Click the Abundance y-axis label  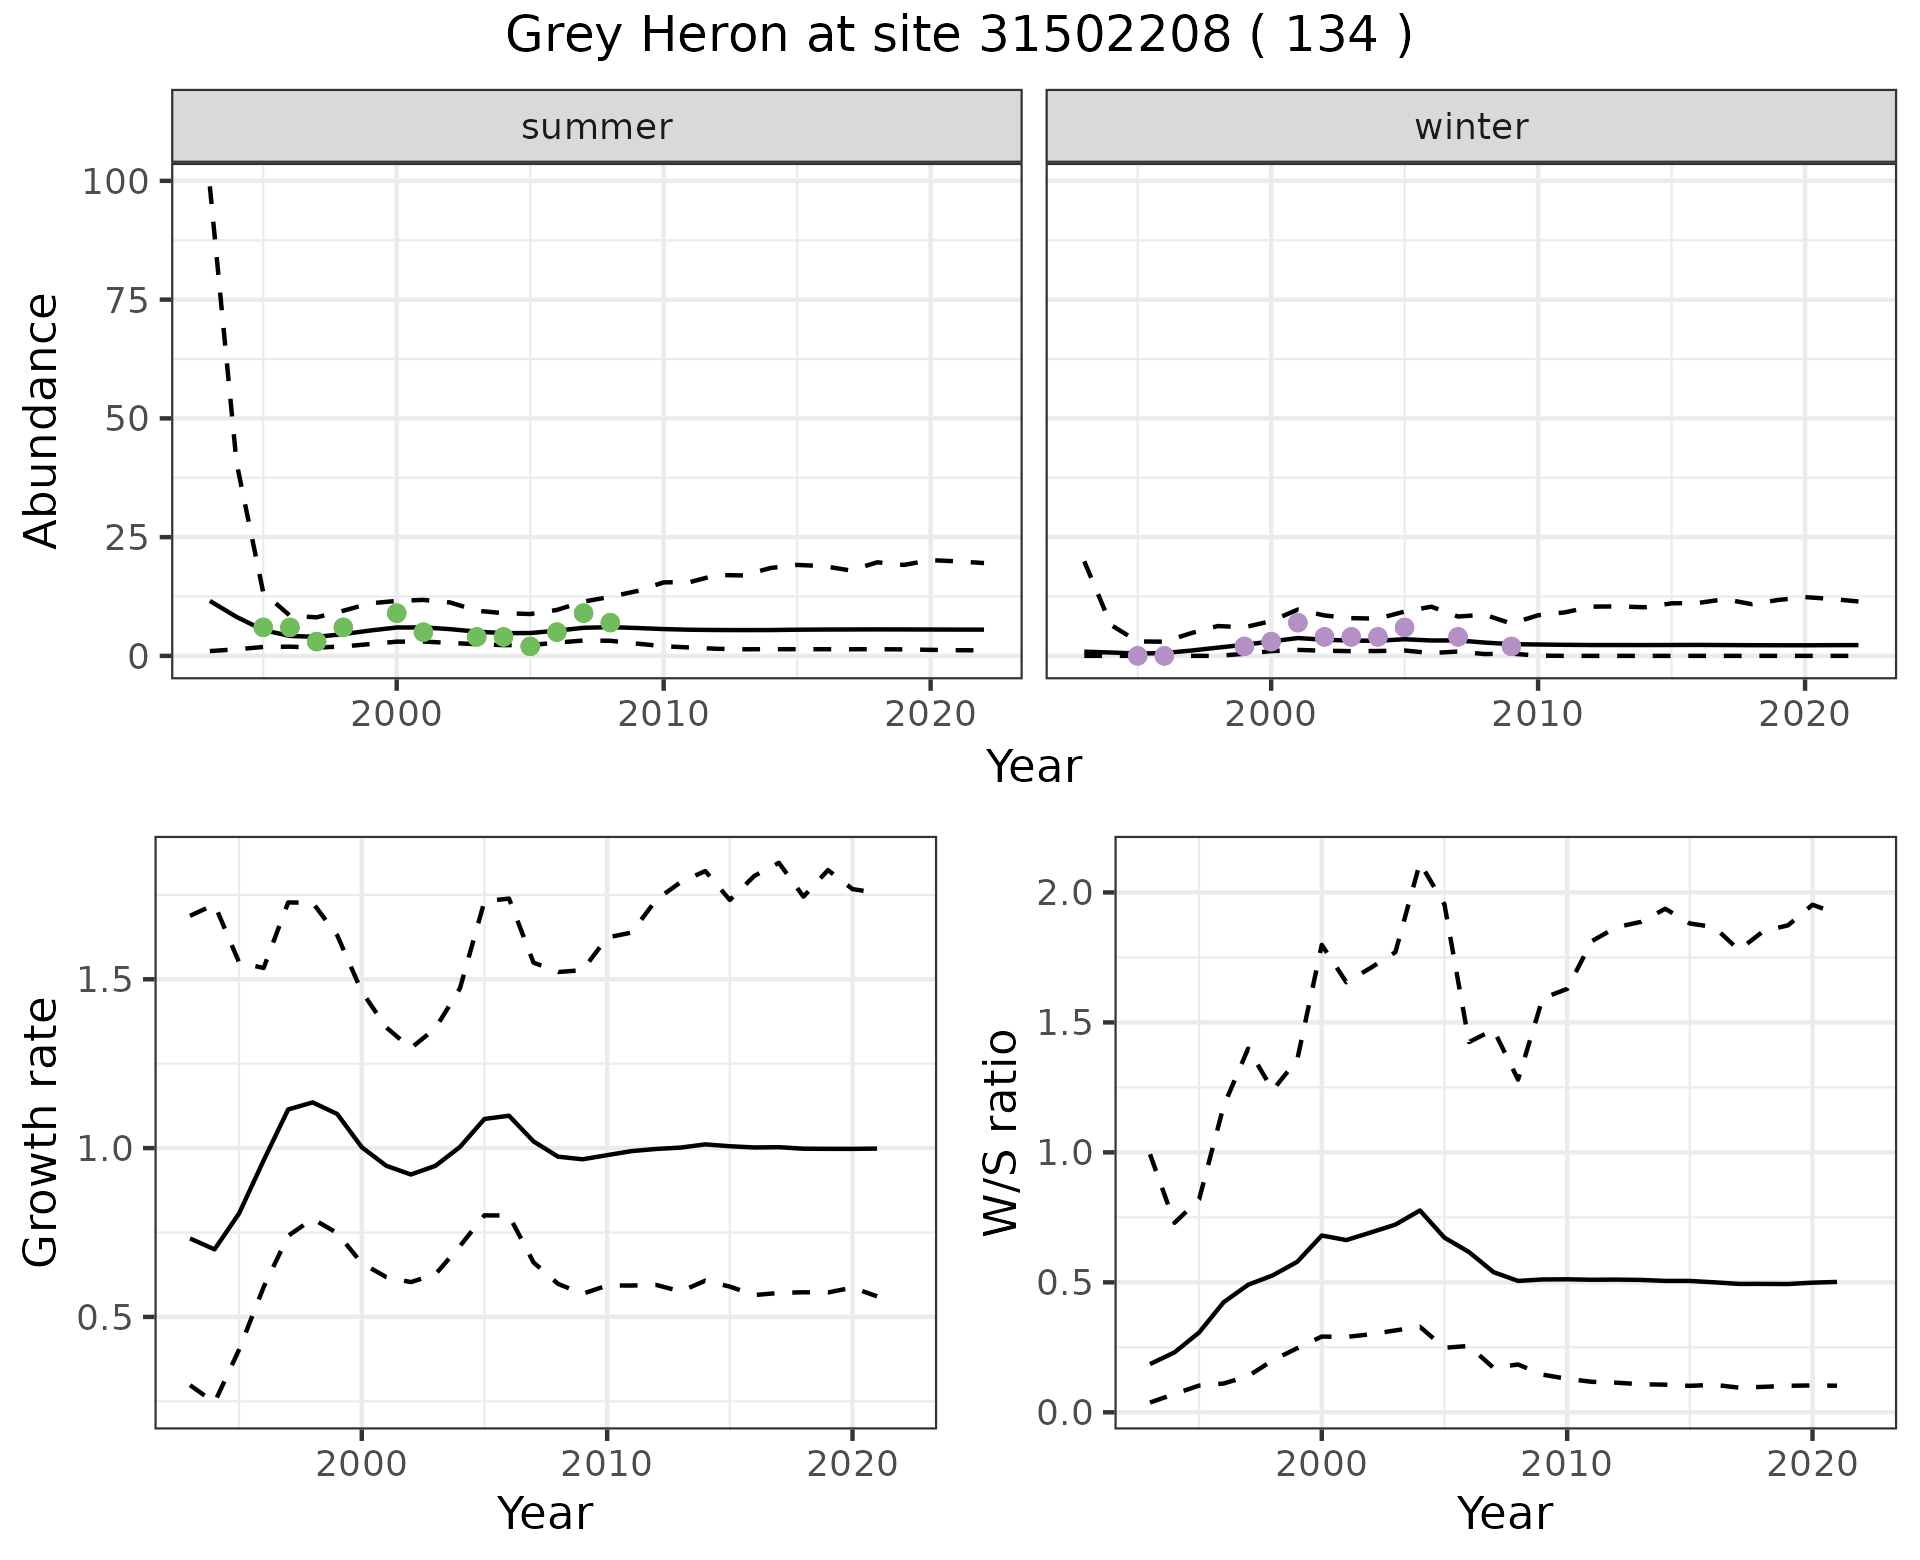(42, 420)
